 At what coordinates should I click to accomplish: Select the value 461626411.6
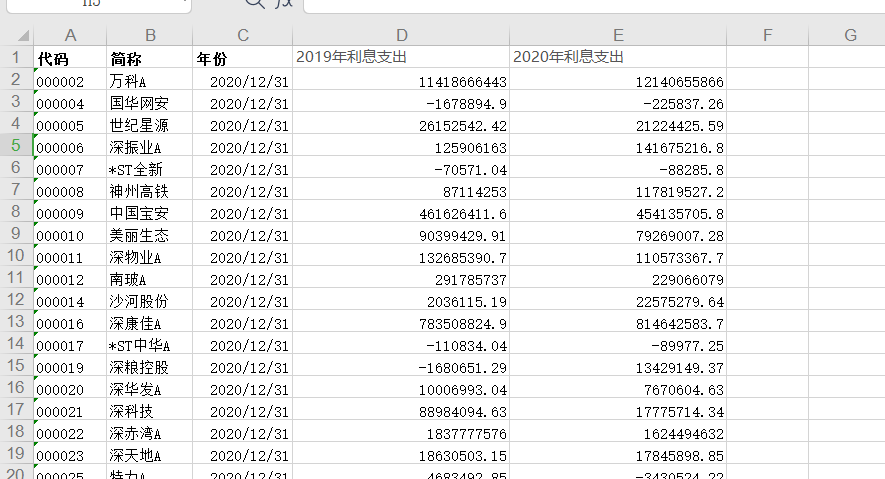click(x=401, y=211)
